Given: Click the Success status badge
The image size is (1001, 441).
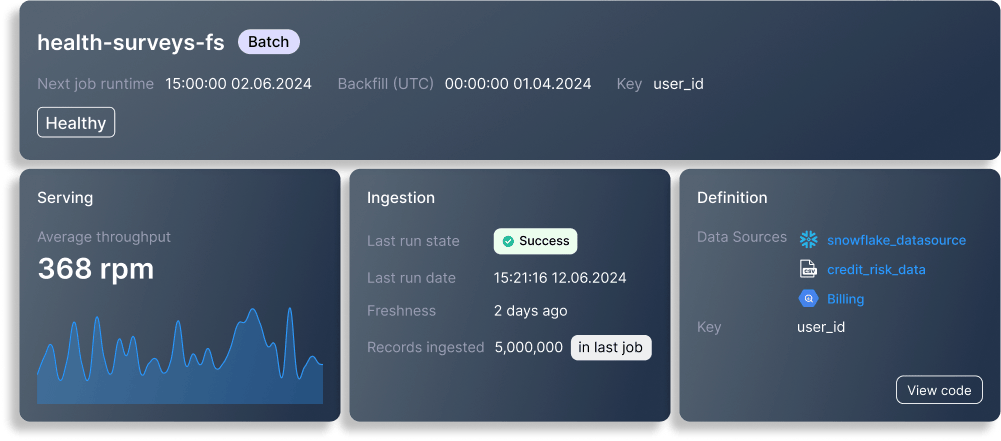Looking at the screenshot, I should pos(535,241).
